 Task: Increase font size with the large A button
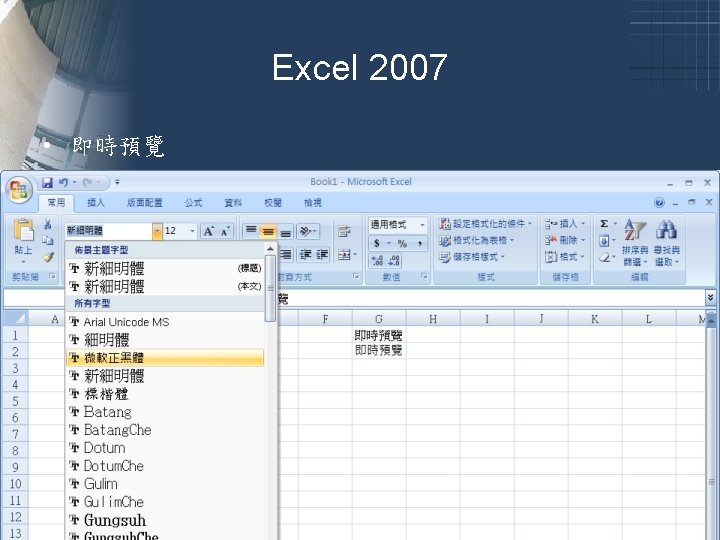[209, 231]
